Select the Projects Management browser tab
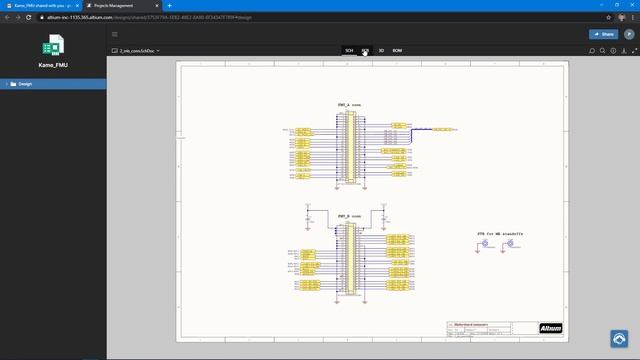 [121, 6]
